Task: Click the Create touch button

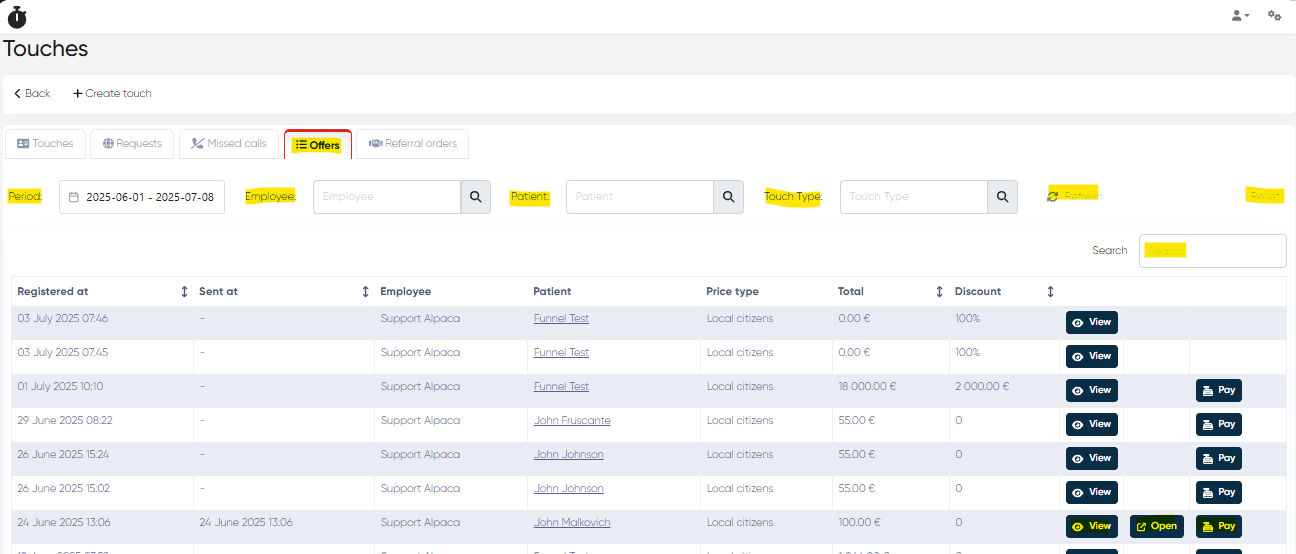Action: (112, 94)
